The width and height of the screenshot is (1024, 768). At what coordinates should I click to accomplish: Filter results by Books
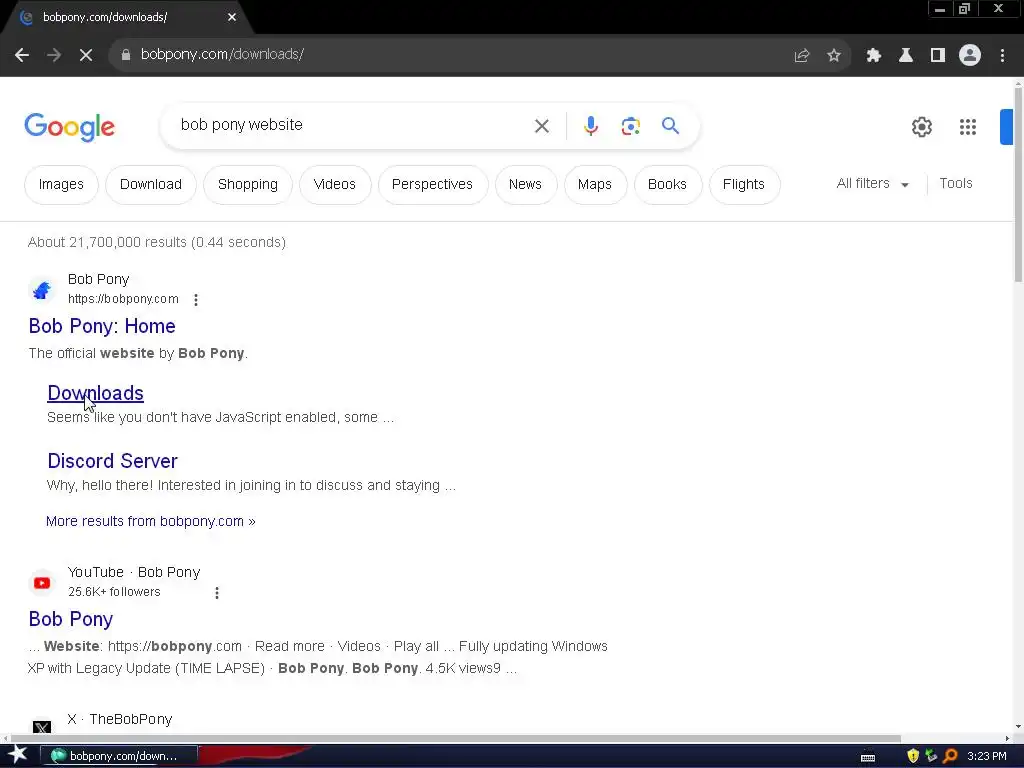click(x=667, y=185)
